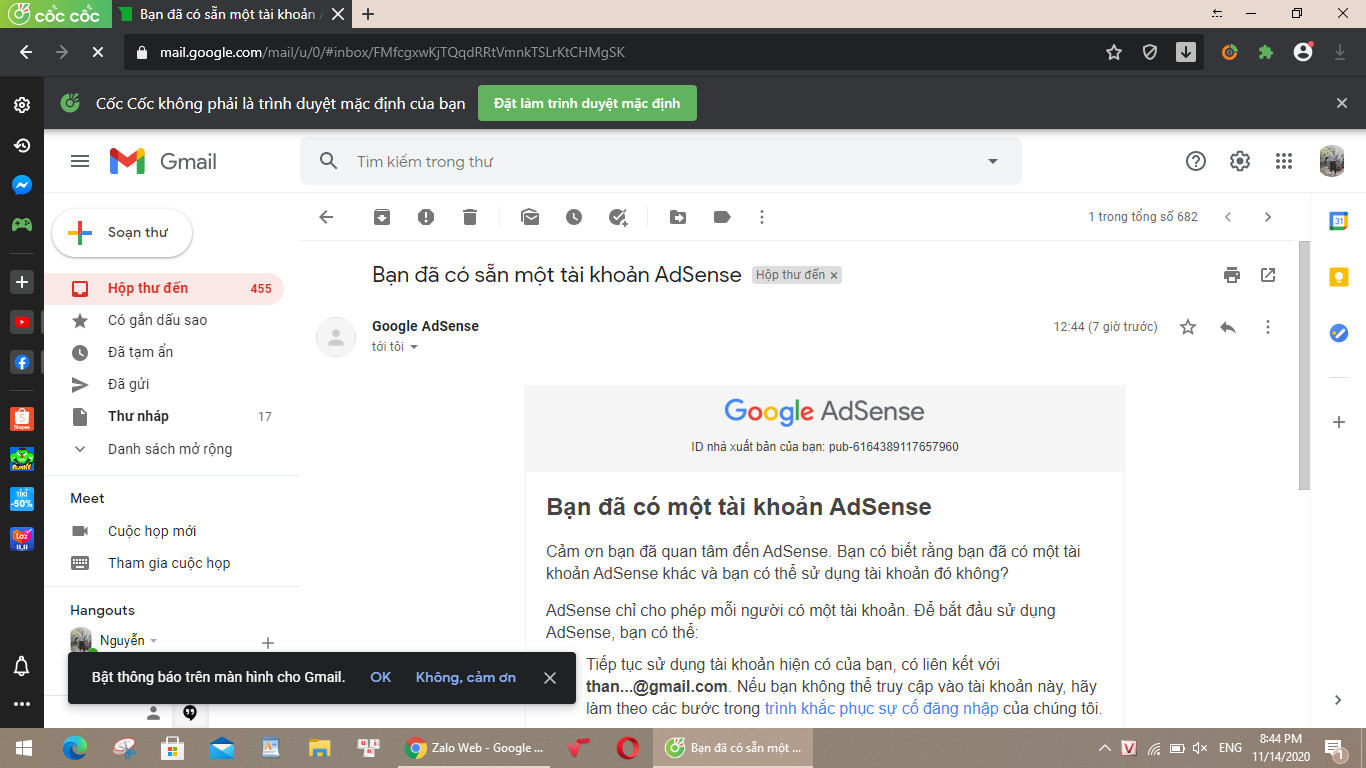Screen dimensions: 1366x768
Task: Go to older email with next arrow
Action: (x=1268, y=217)
